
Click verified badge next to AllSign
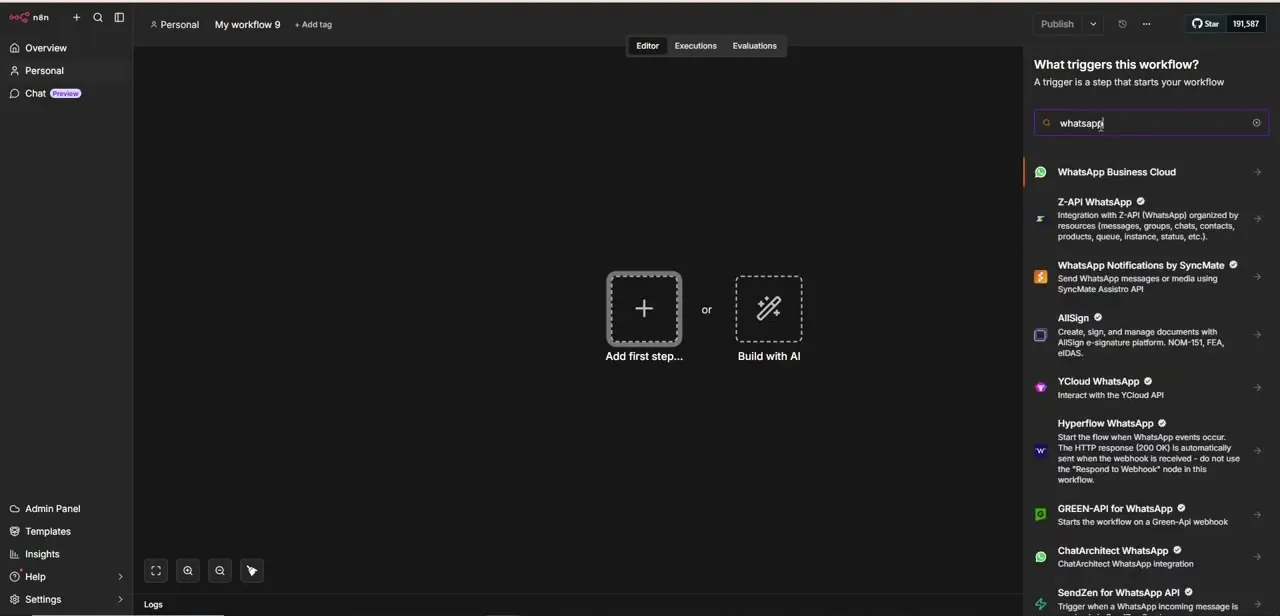(1098, 318)
